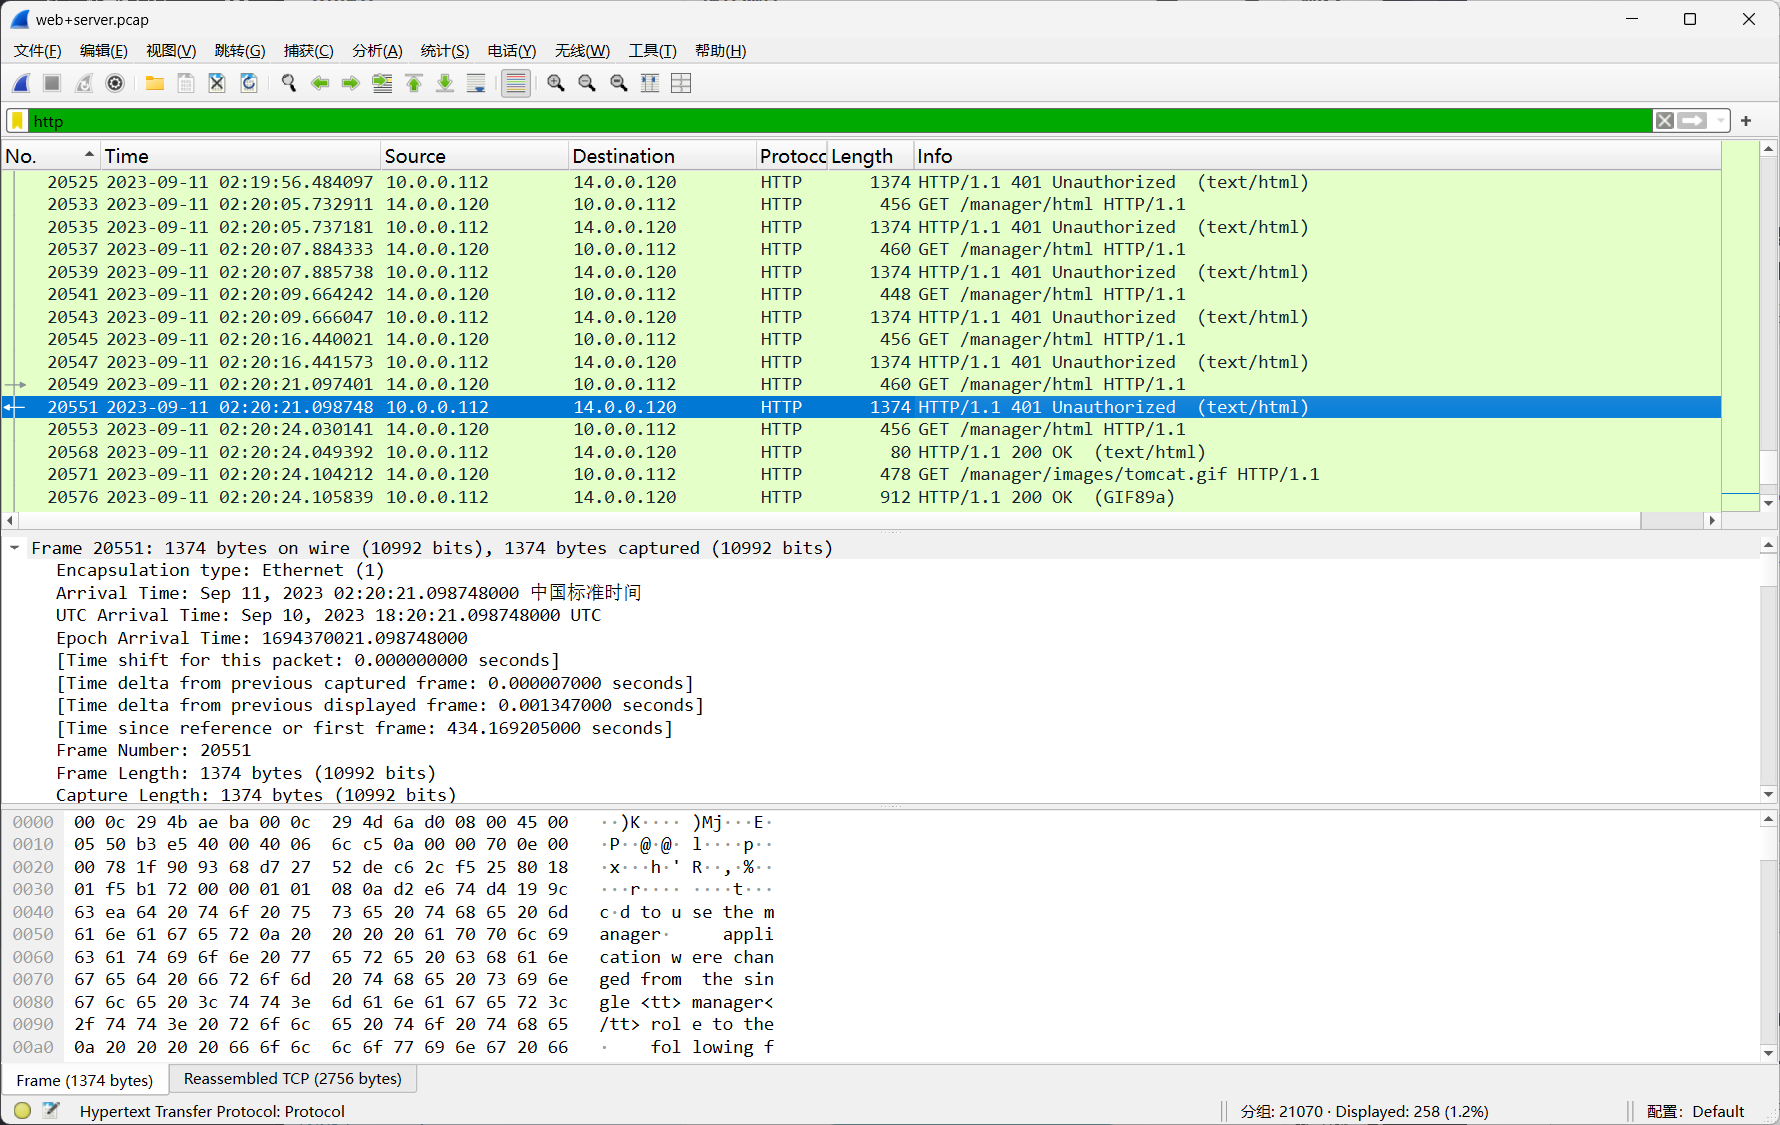
Task: Select packet 20525 401 Unauthorized row
Action: (861, 182)
